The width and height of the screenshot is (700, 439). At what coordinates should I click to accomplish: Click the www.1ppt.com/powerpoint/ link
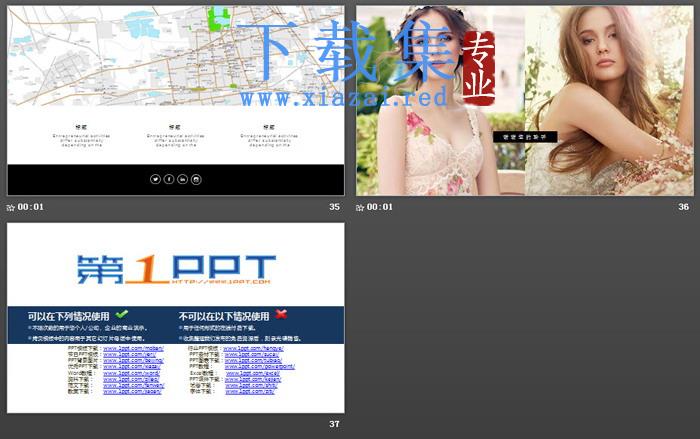[260, 367]
